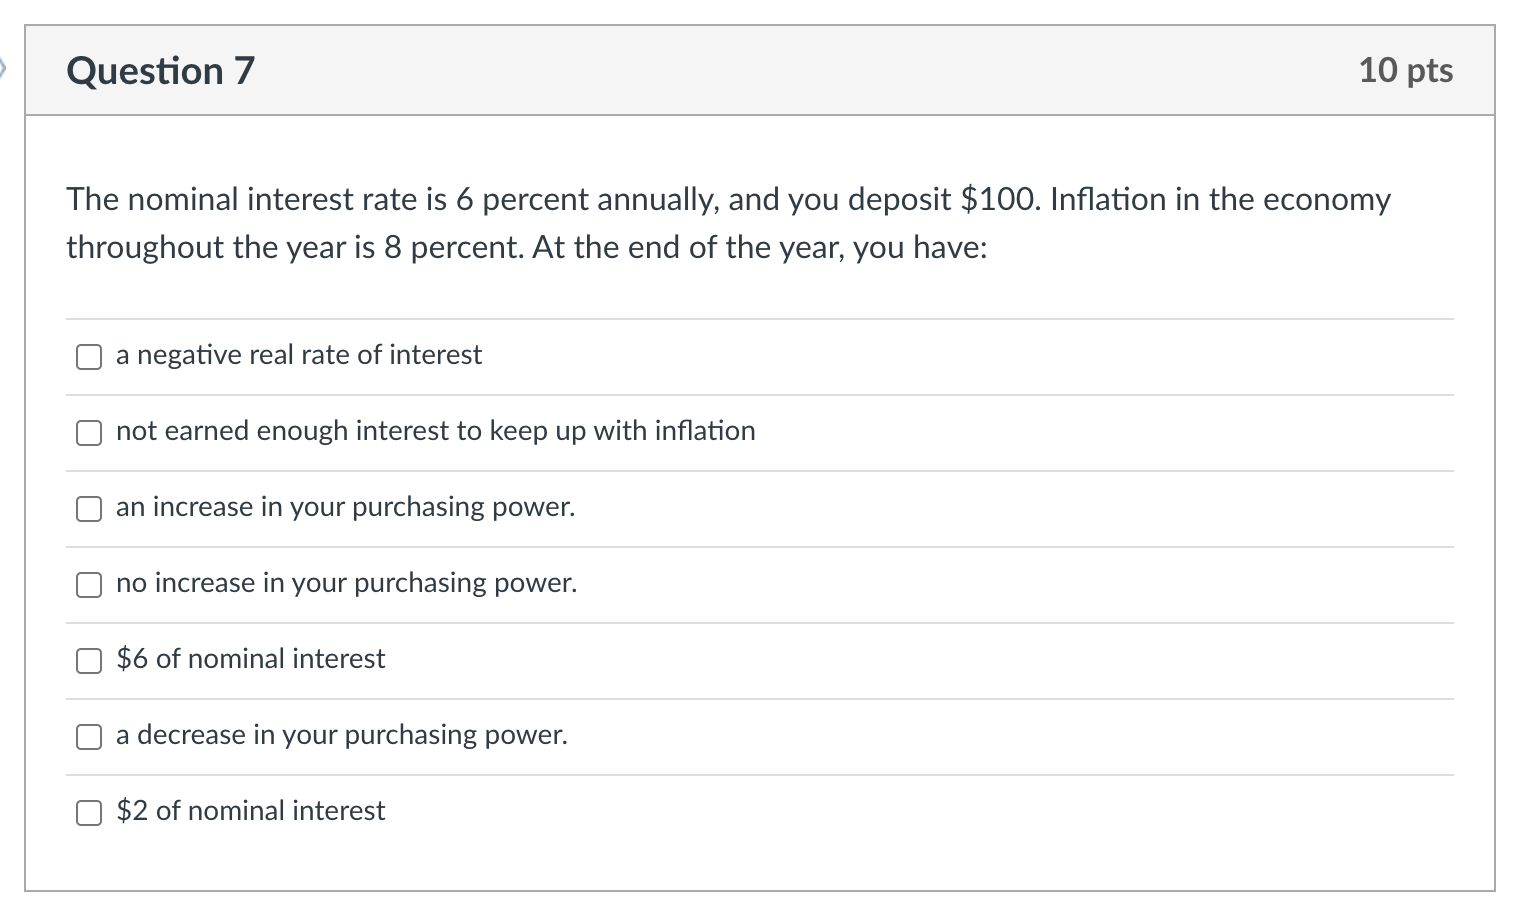1530x912 pixels.
Task: Check the '$6 of nominal interest' box
Action: point(89,661)
